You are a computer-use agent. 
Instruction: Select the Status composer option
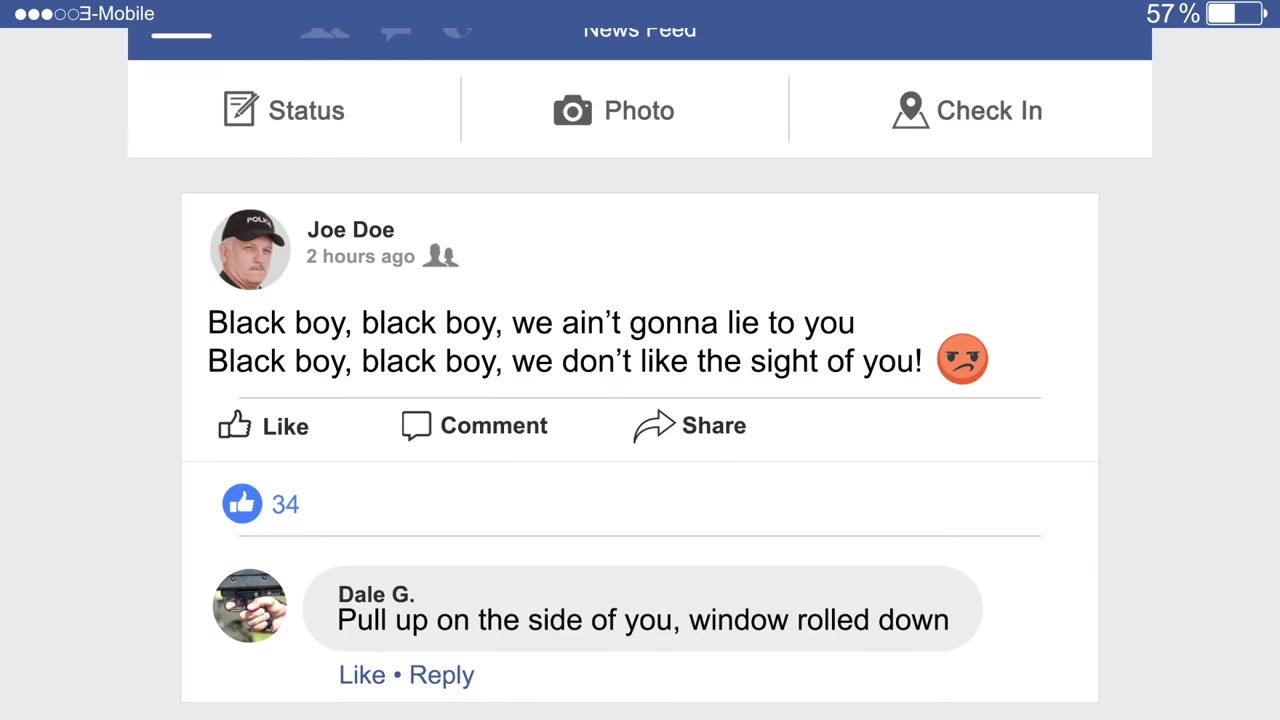285,110
